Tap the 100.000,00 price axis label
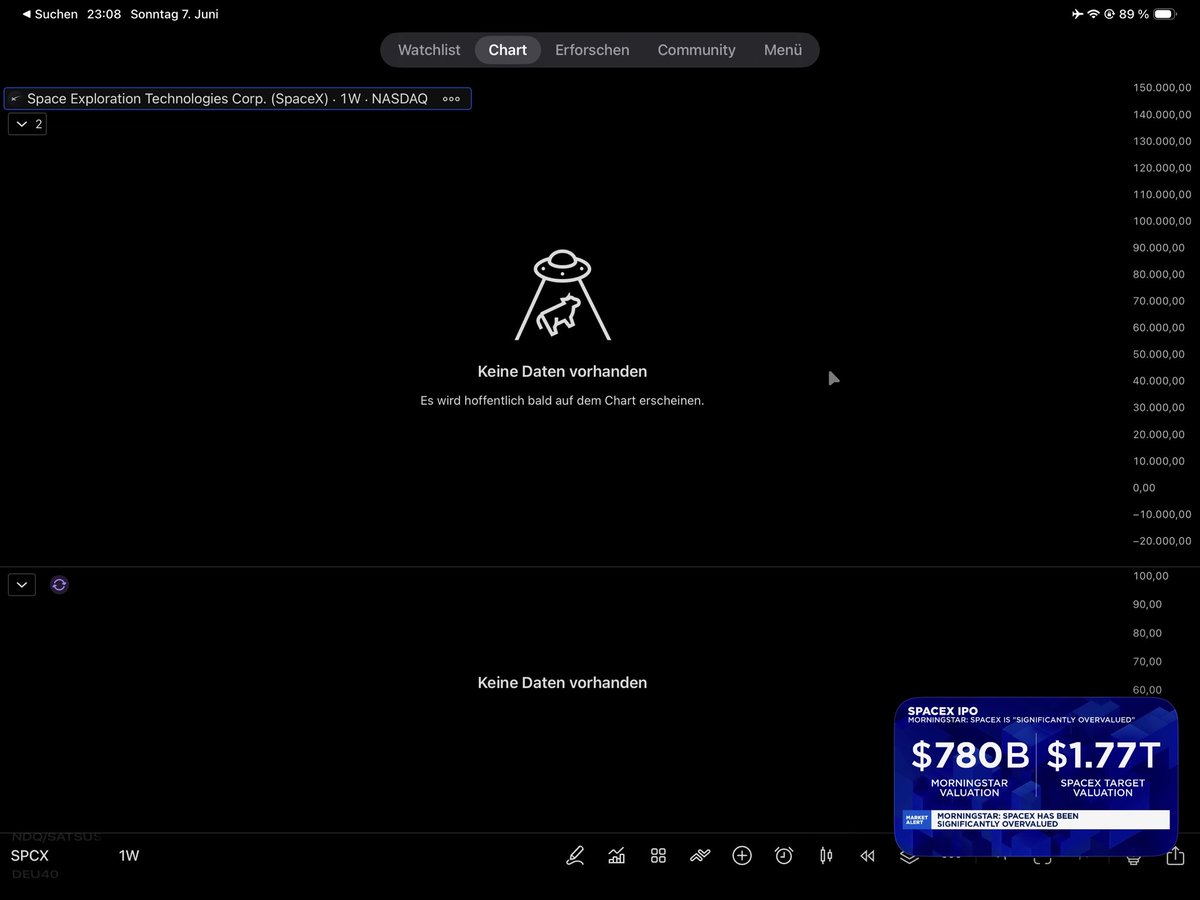 pos(1162,221)
